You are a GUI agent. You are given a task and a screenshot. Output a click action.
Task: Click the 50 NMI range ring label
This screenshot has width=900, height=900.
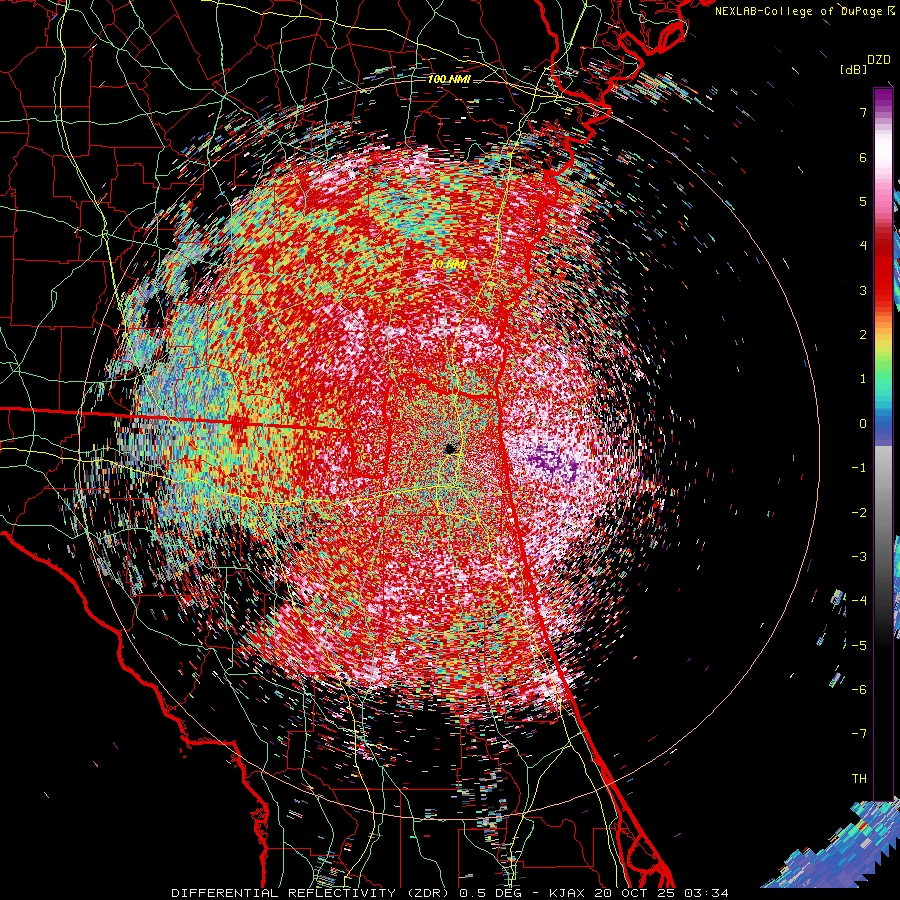click(449, 264)
